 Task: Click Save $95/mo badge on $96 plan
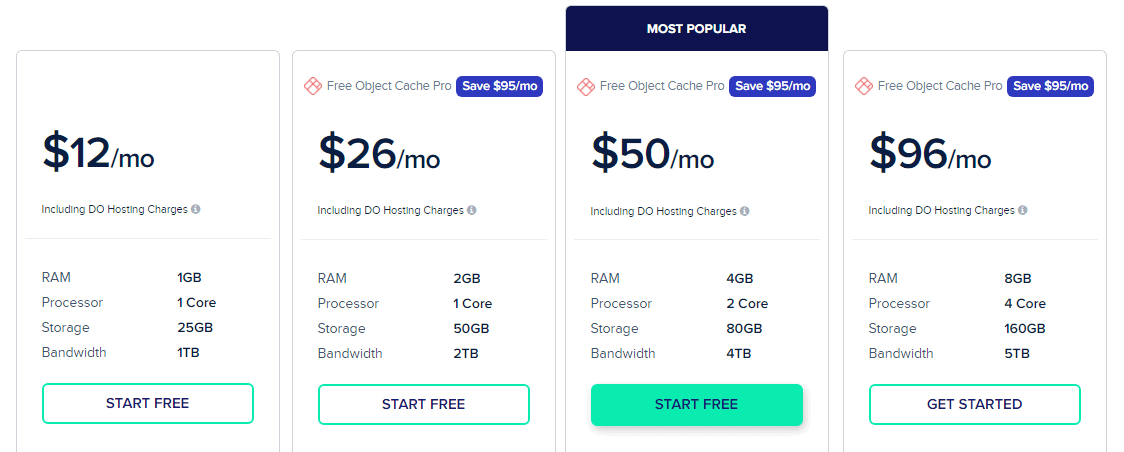(x=1050, y=86)
